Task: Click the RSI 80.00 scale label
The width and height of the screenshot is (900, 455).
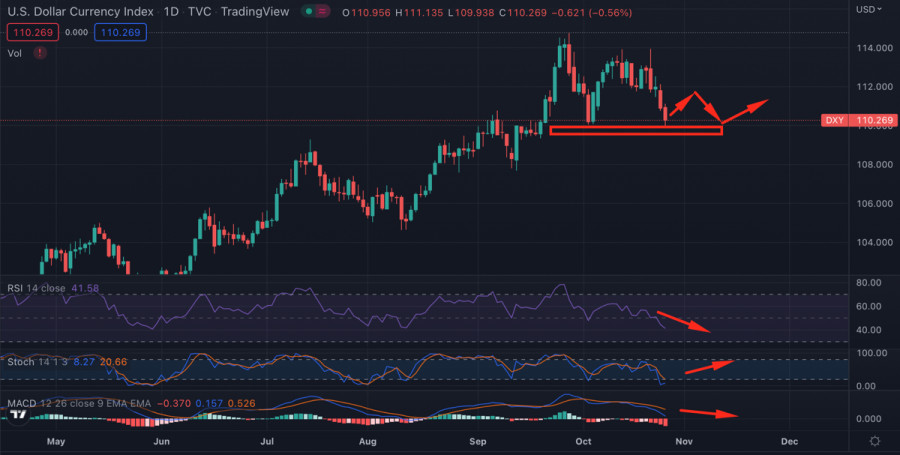Action: pos(868,283)
